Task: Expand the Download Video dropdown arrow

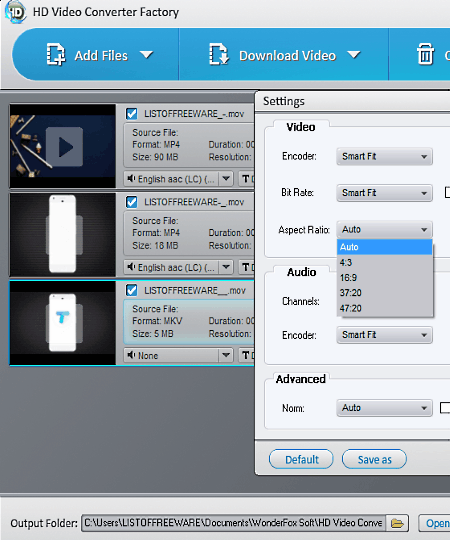Action: click(x=354, y=55)
